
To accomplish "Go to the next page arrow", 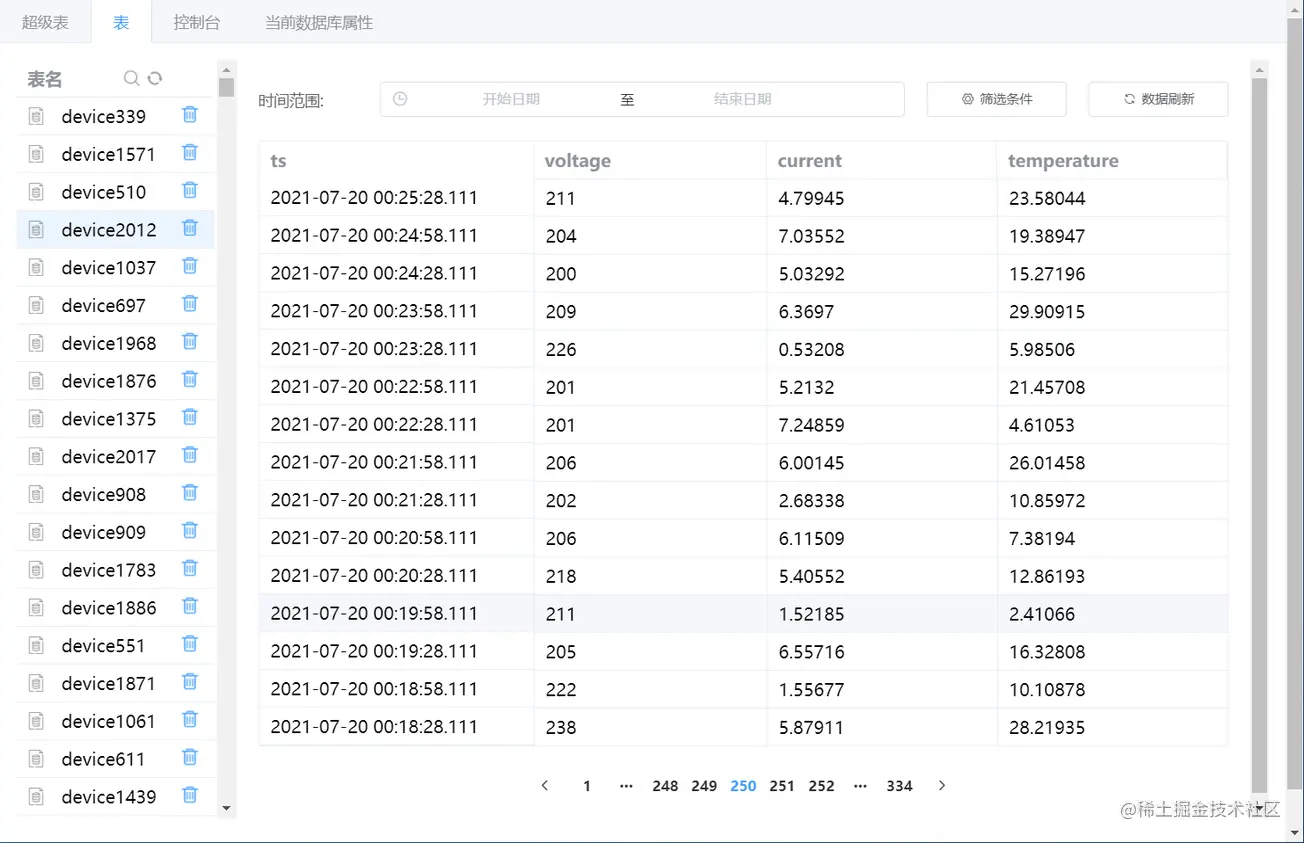I will pos(941,786).
